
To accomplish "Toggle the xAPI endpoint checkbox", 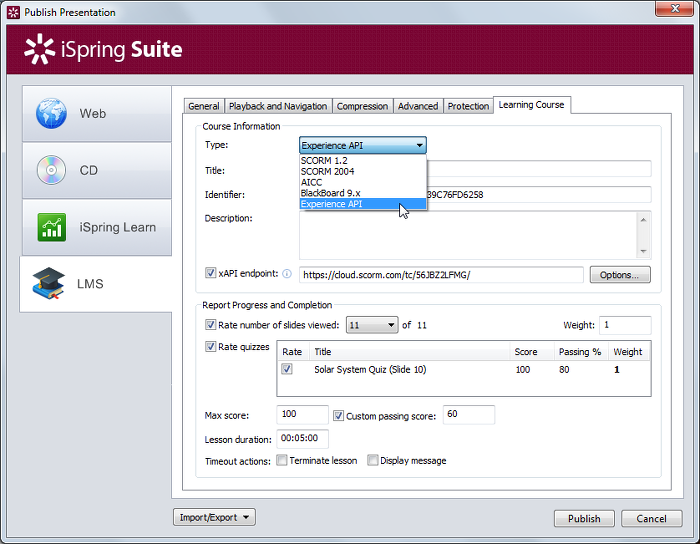I will tap(210, 273).
